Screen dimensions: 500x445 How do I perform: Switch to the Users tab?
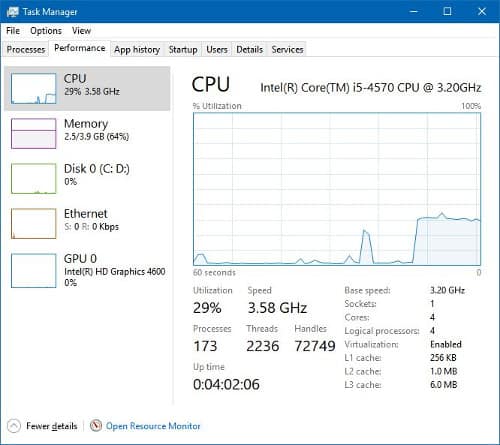[217, 49]
